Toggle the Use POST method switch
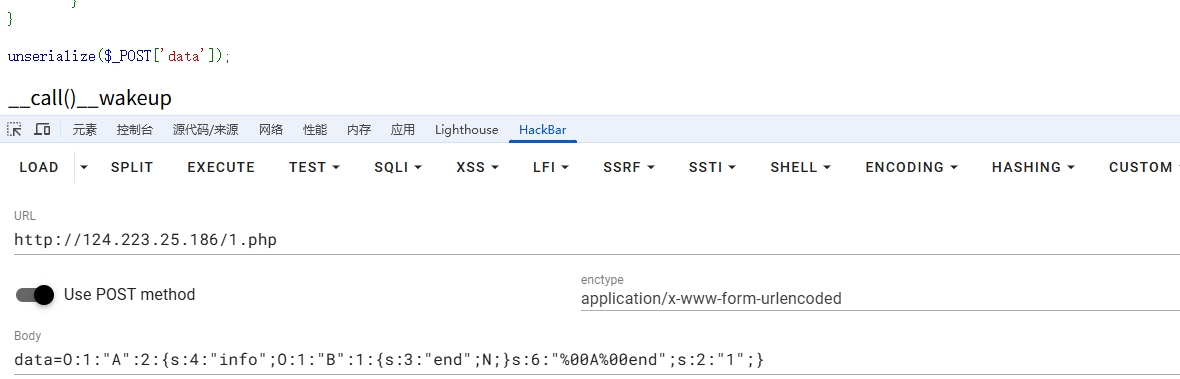 (35, 295)
